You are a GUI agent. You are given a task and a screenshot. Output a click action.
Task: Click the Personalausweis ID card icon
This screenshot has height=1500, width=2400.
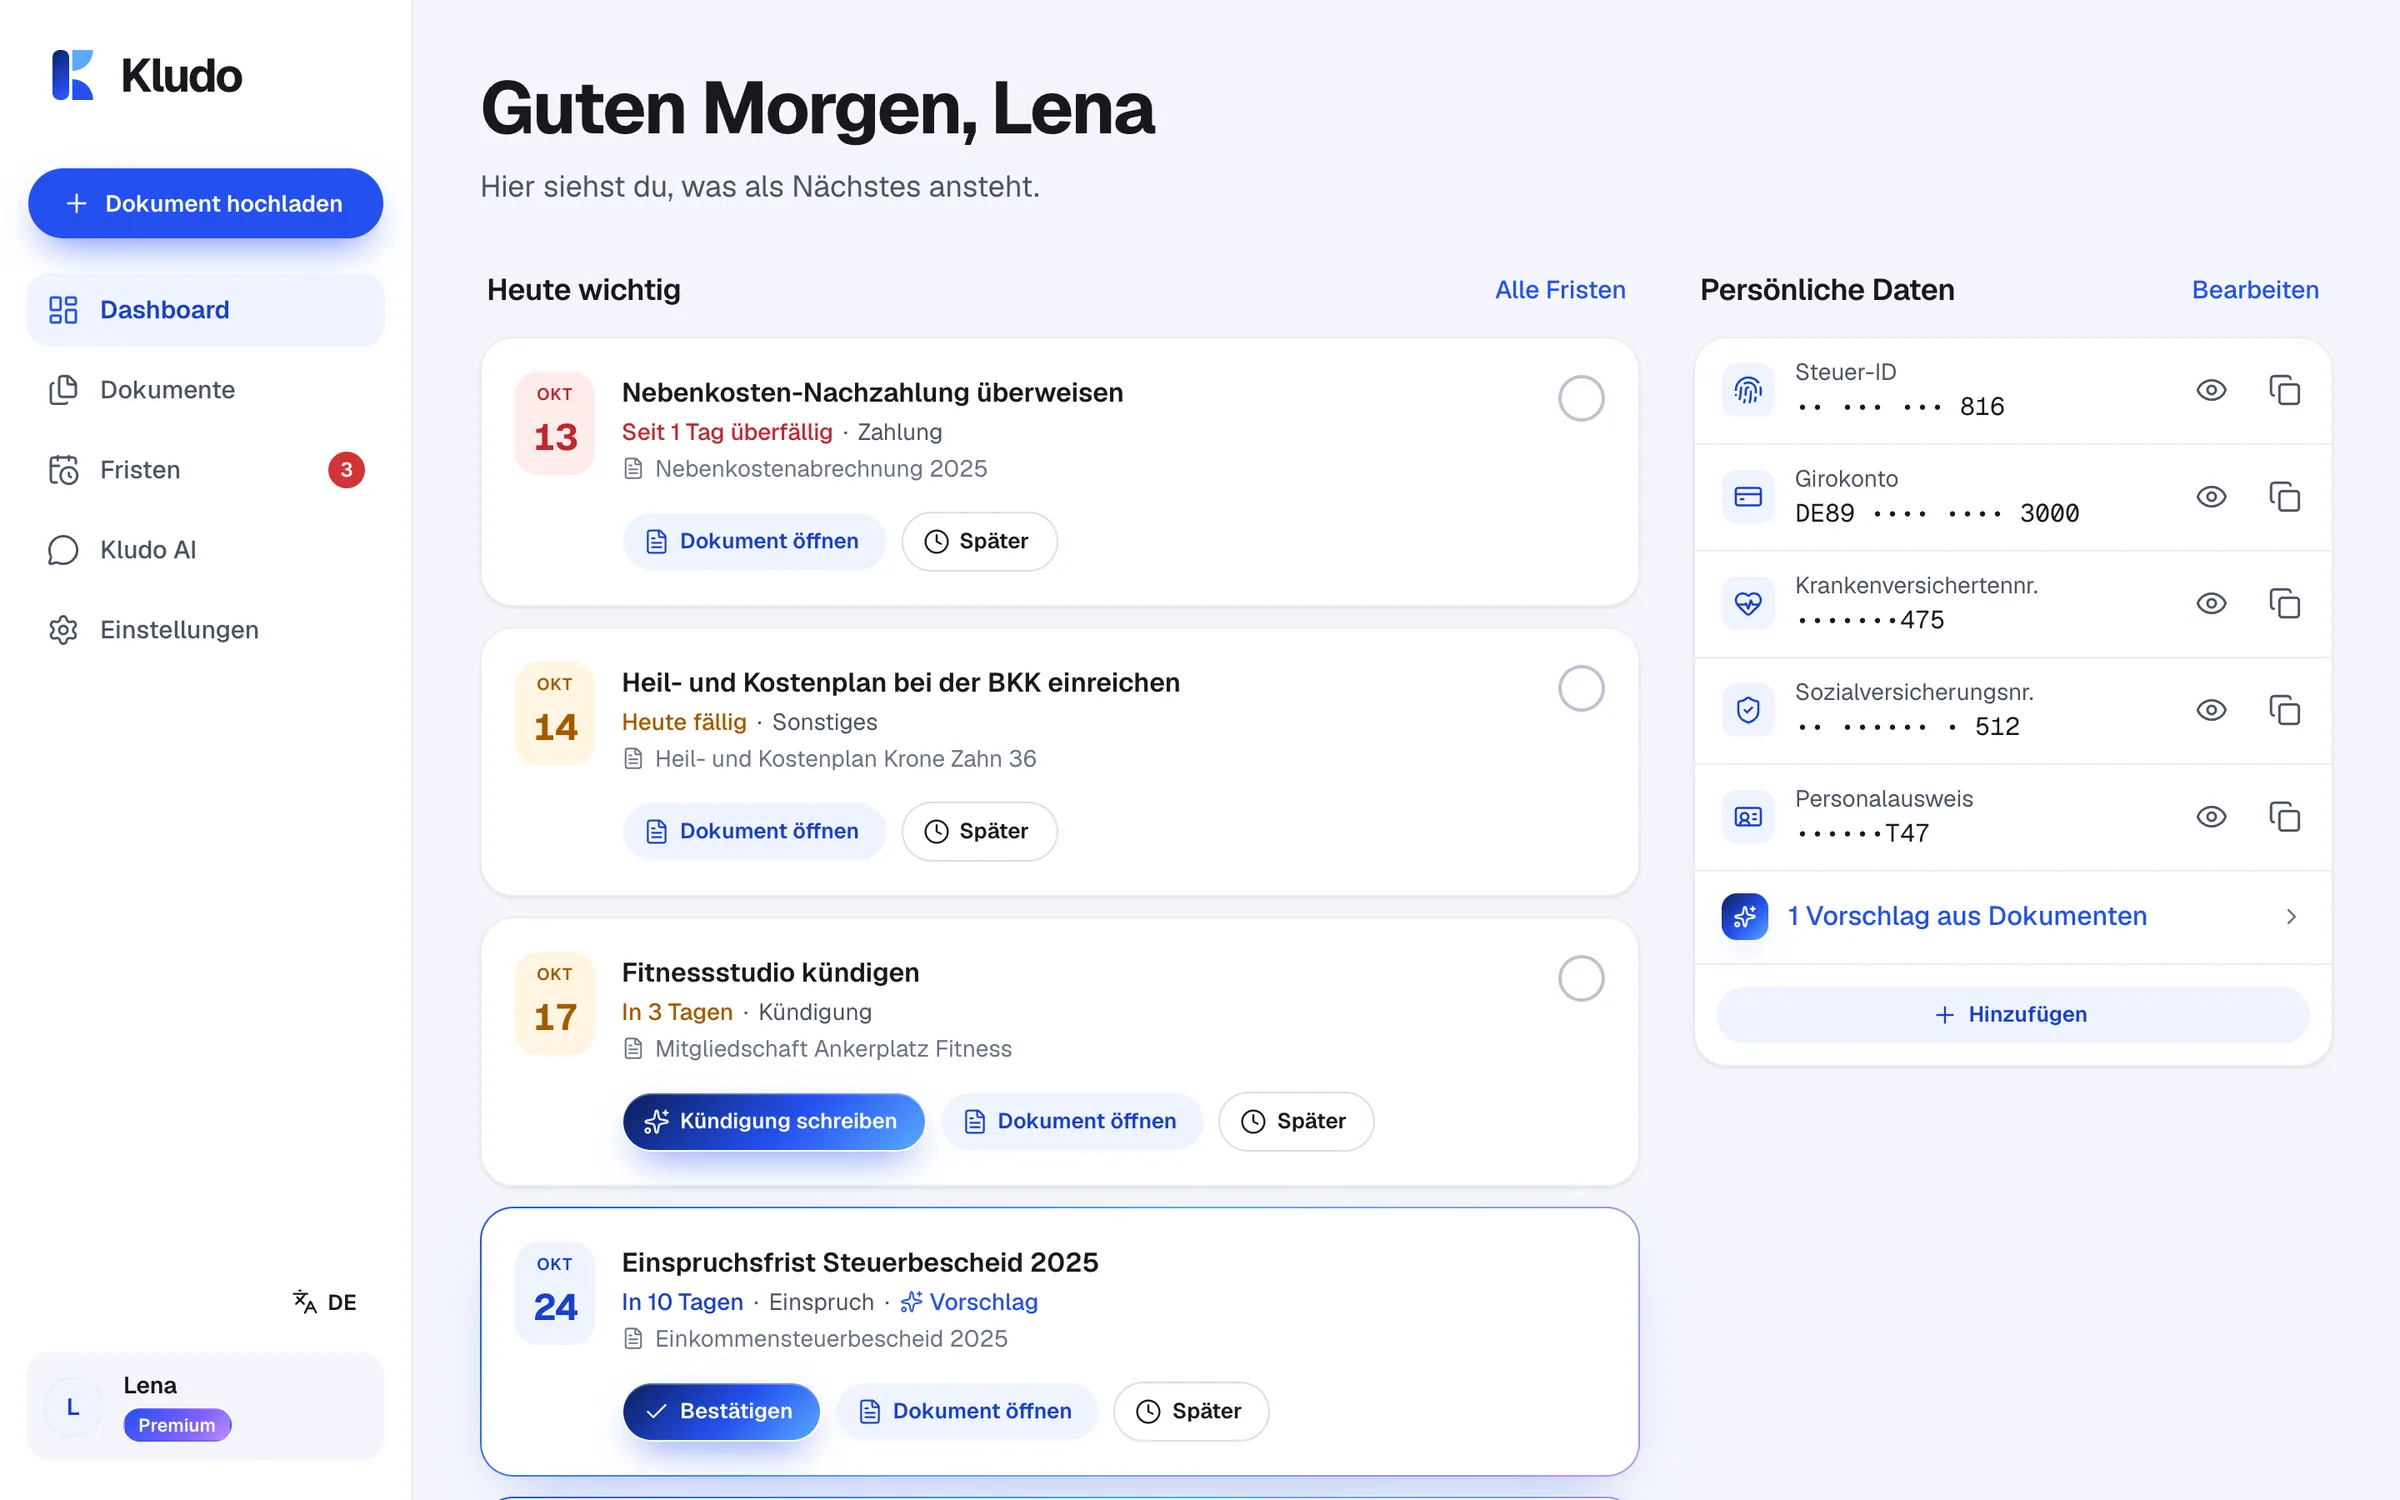tap(1748, 817)
